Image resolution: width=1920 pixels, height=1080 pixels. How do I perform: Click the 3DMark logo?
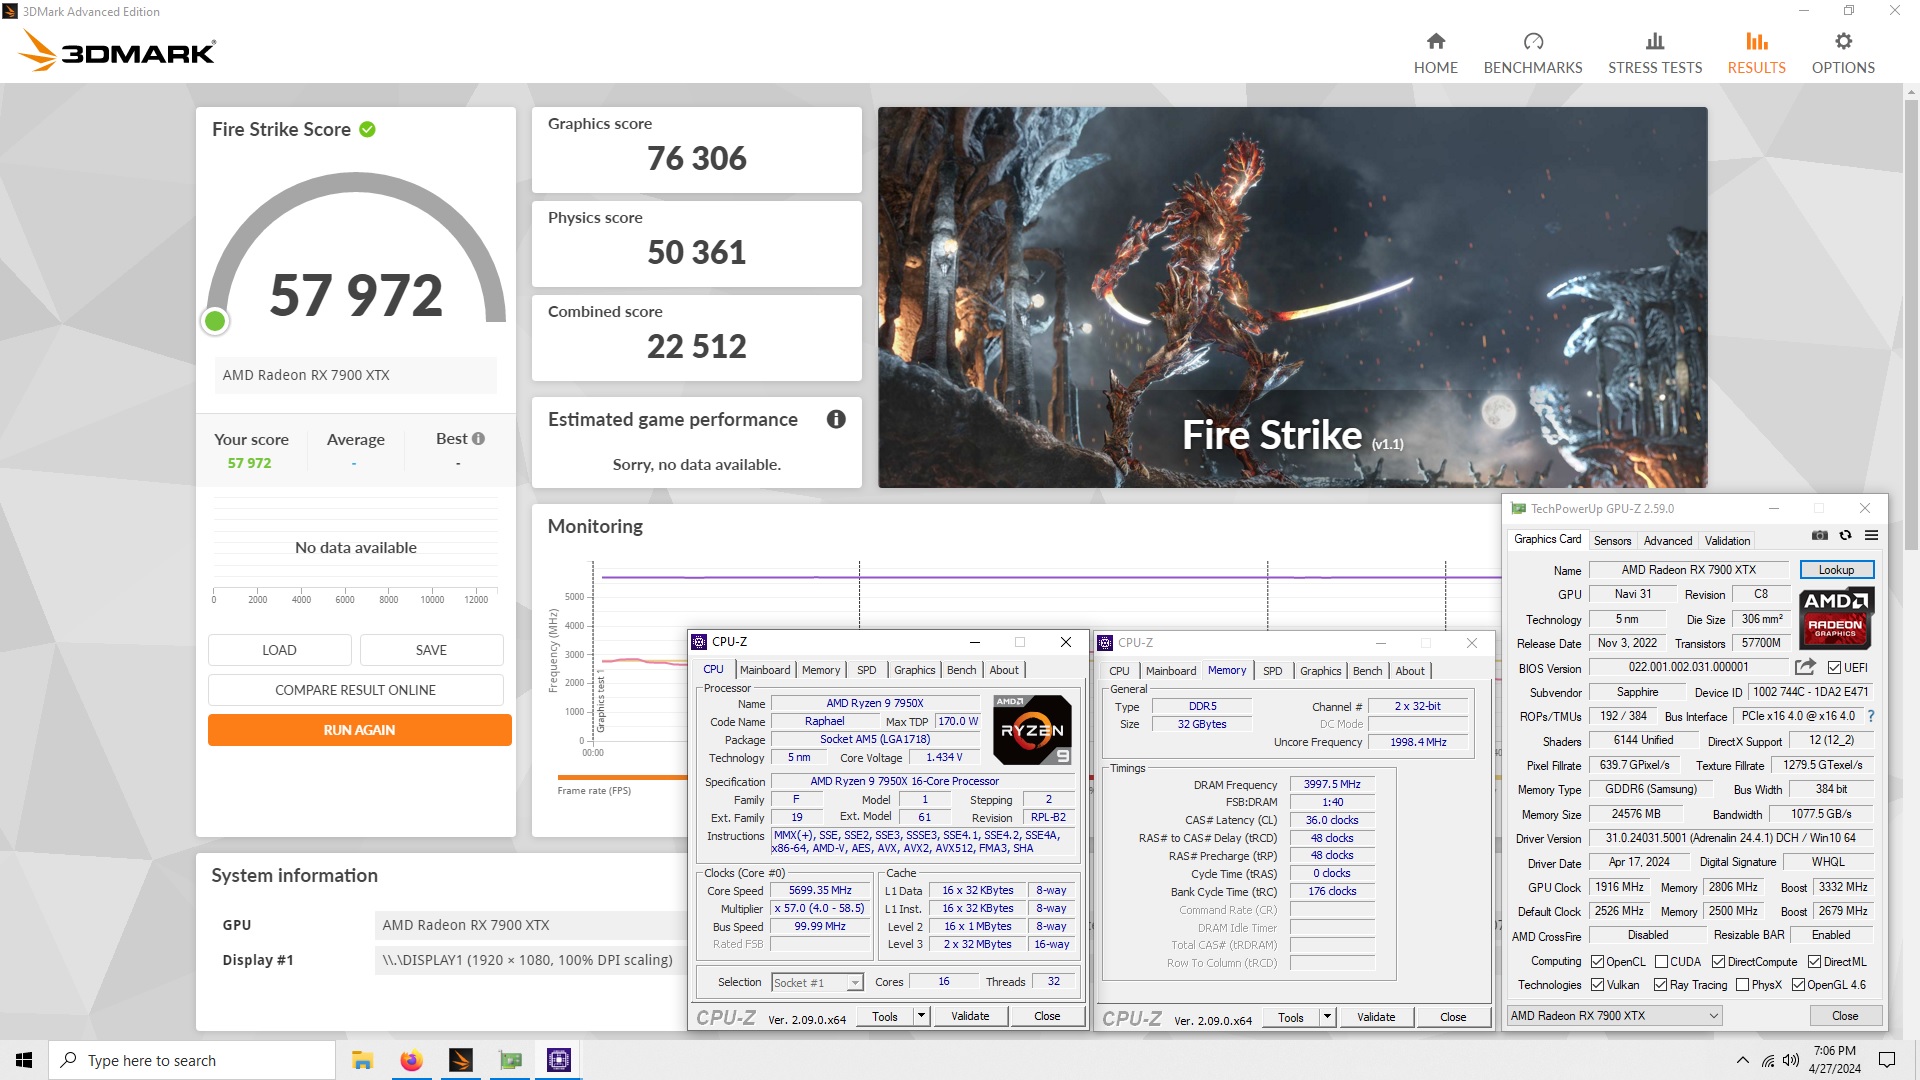tap(118, 50)
